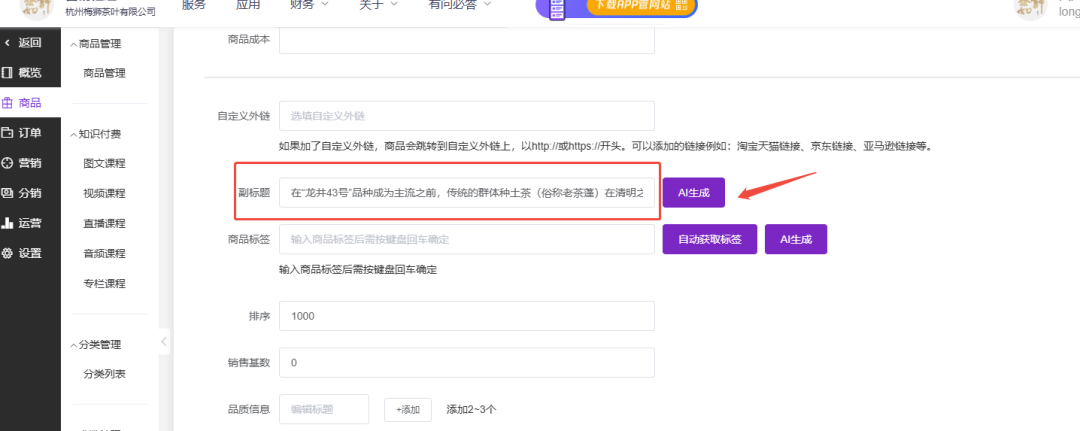Open the 设置 settings gear icon
The width and height of the screenshot is (1080, 431).
[8, 253]
